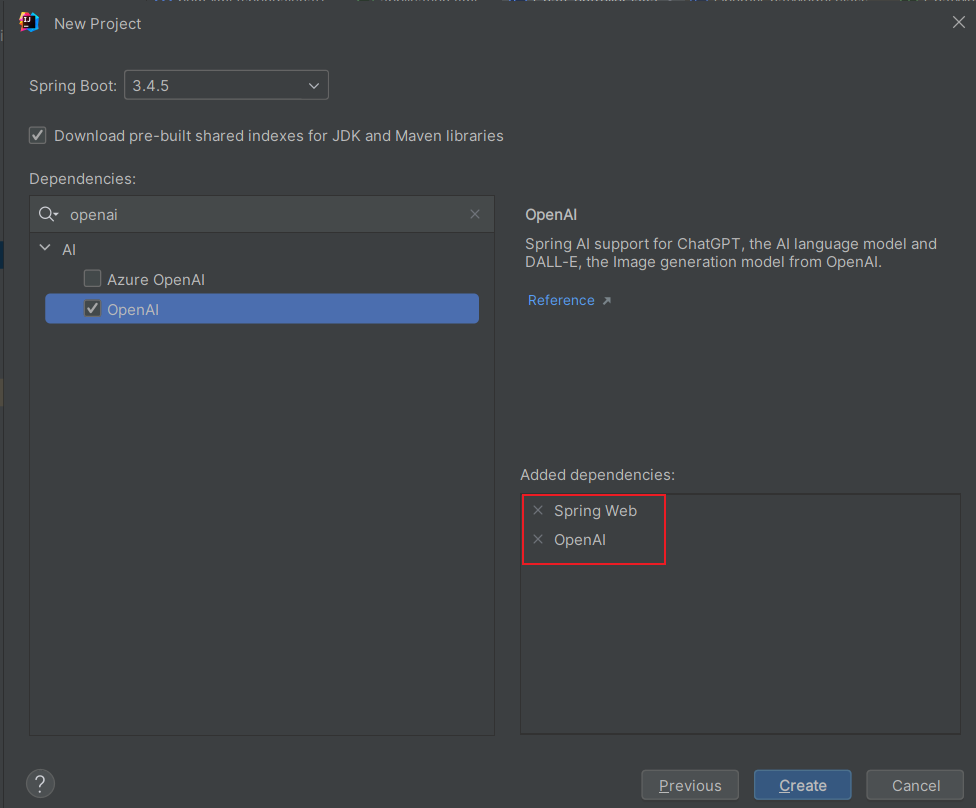Uncheck the OpenAI dependency checkbox
The width and height of the screenshot is (976, 808).
click(x=93, y=308)
